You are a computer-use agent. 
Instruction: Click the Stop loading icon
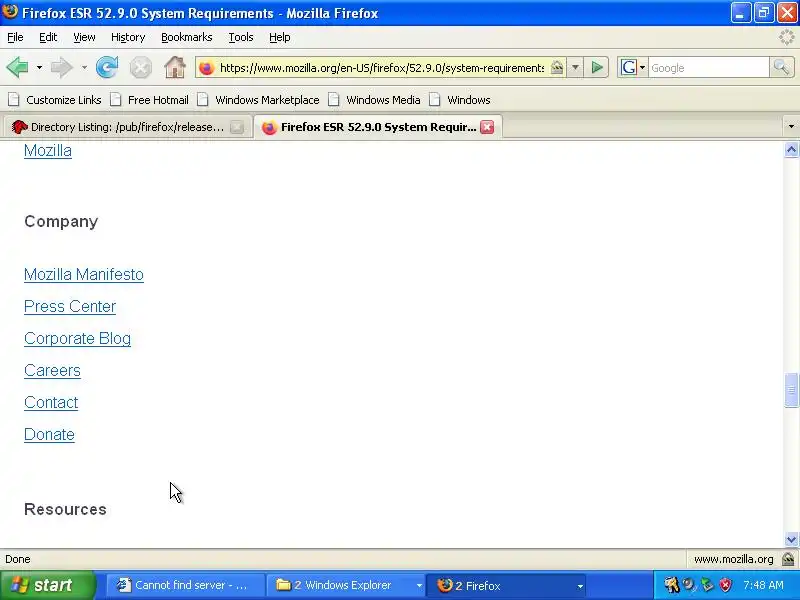tap(140, 67)
